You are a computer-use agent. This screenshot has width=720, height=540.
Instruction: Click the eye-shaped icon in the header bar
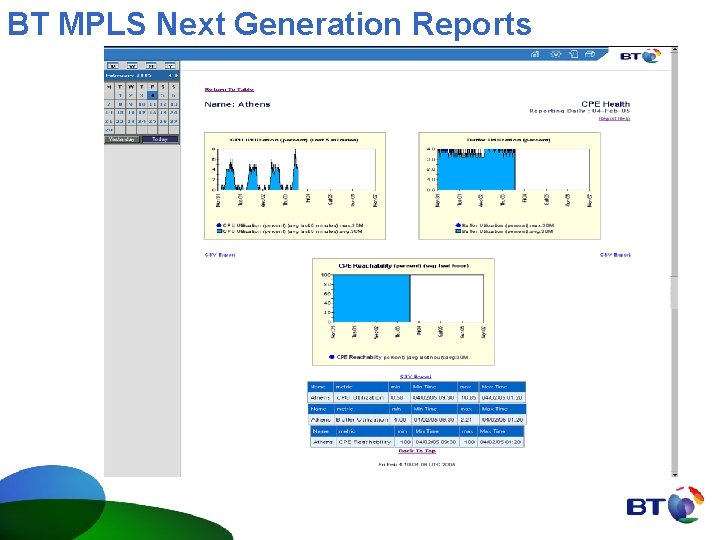tap(556, 54)
